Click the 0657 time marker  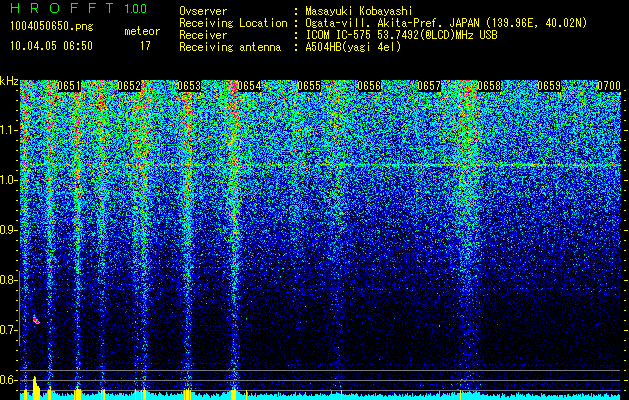(x=429, y=86)
